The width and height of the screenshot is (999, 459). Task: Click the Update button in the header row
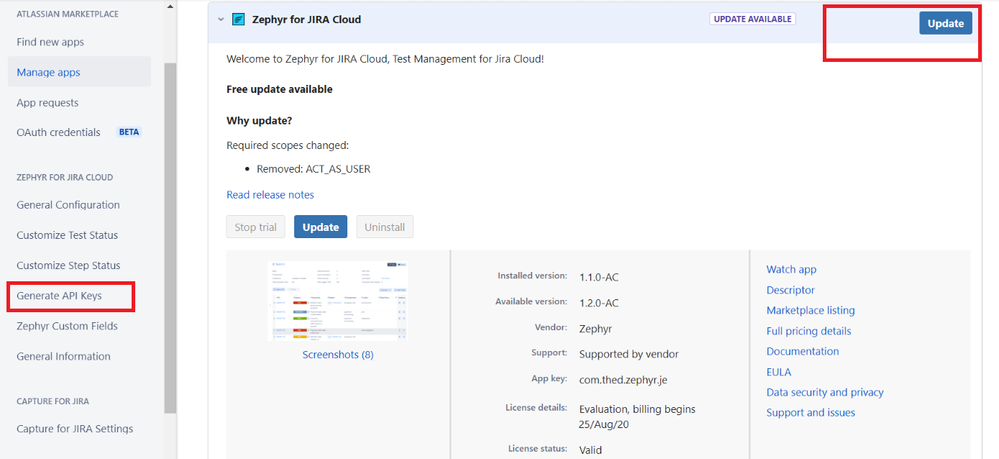(x=945, y=24)
